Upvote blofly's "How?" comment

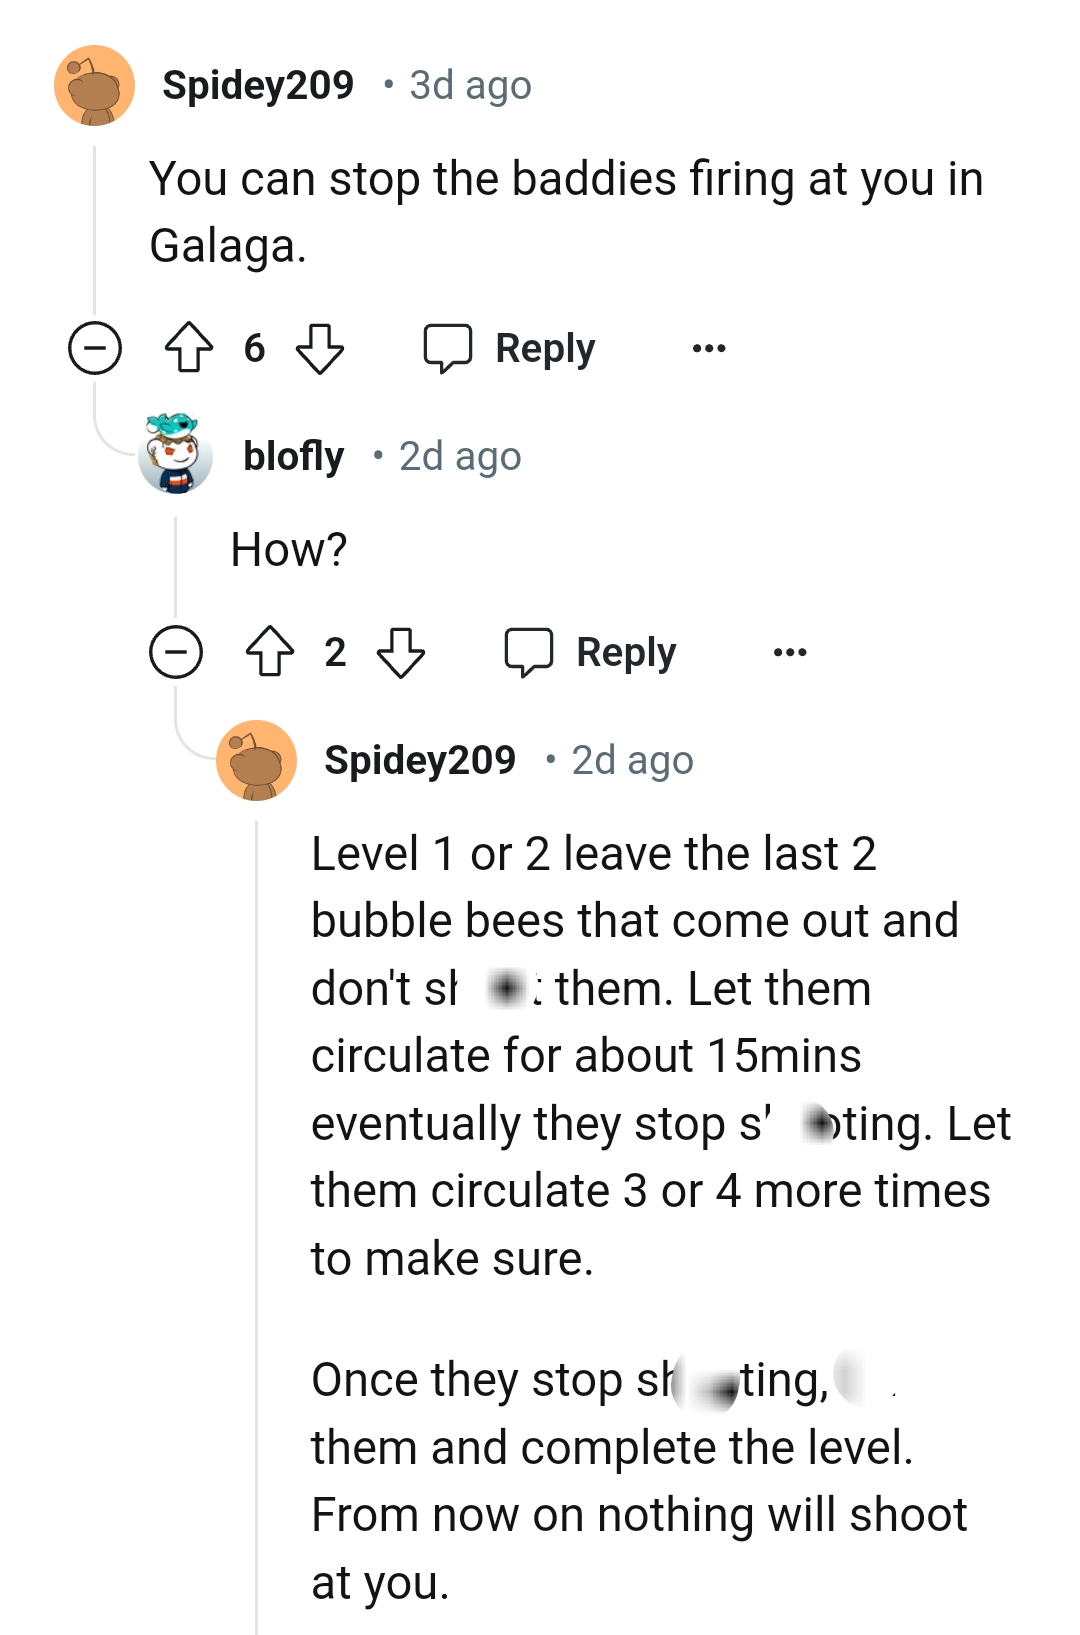269,652
